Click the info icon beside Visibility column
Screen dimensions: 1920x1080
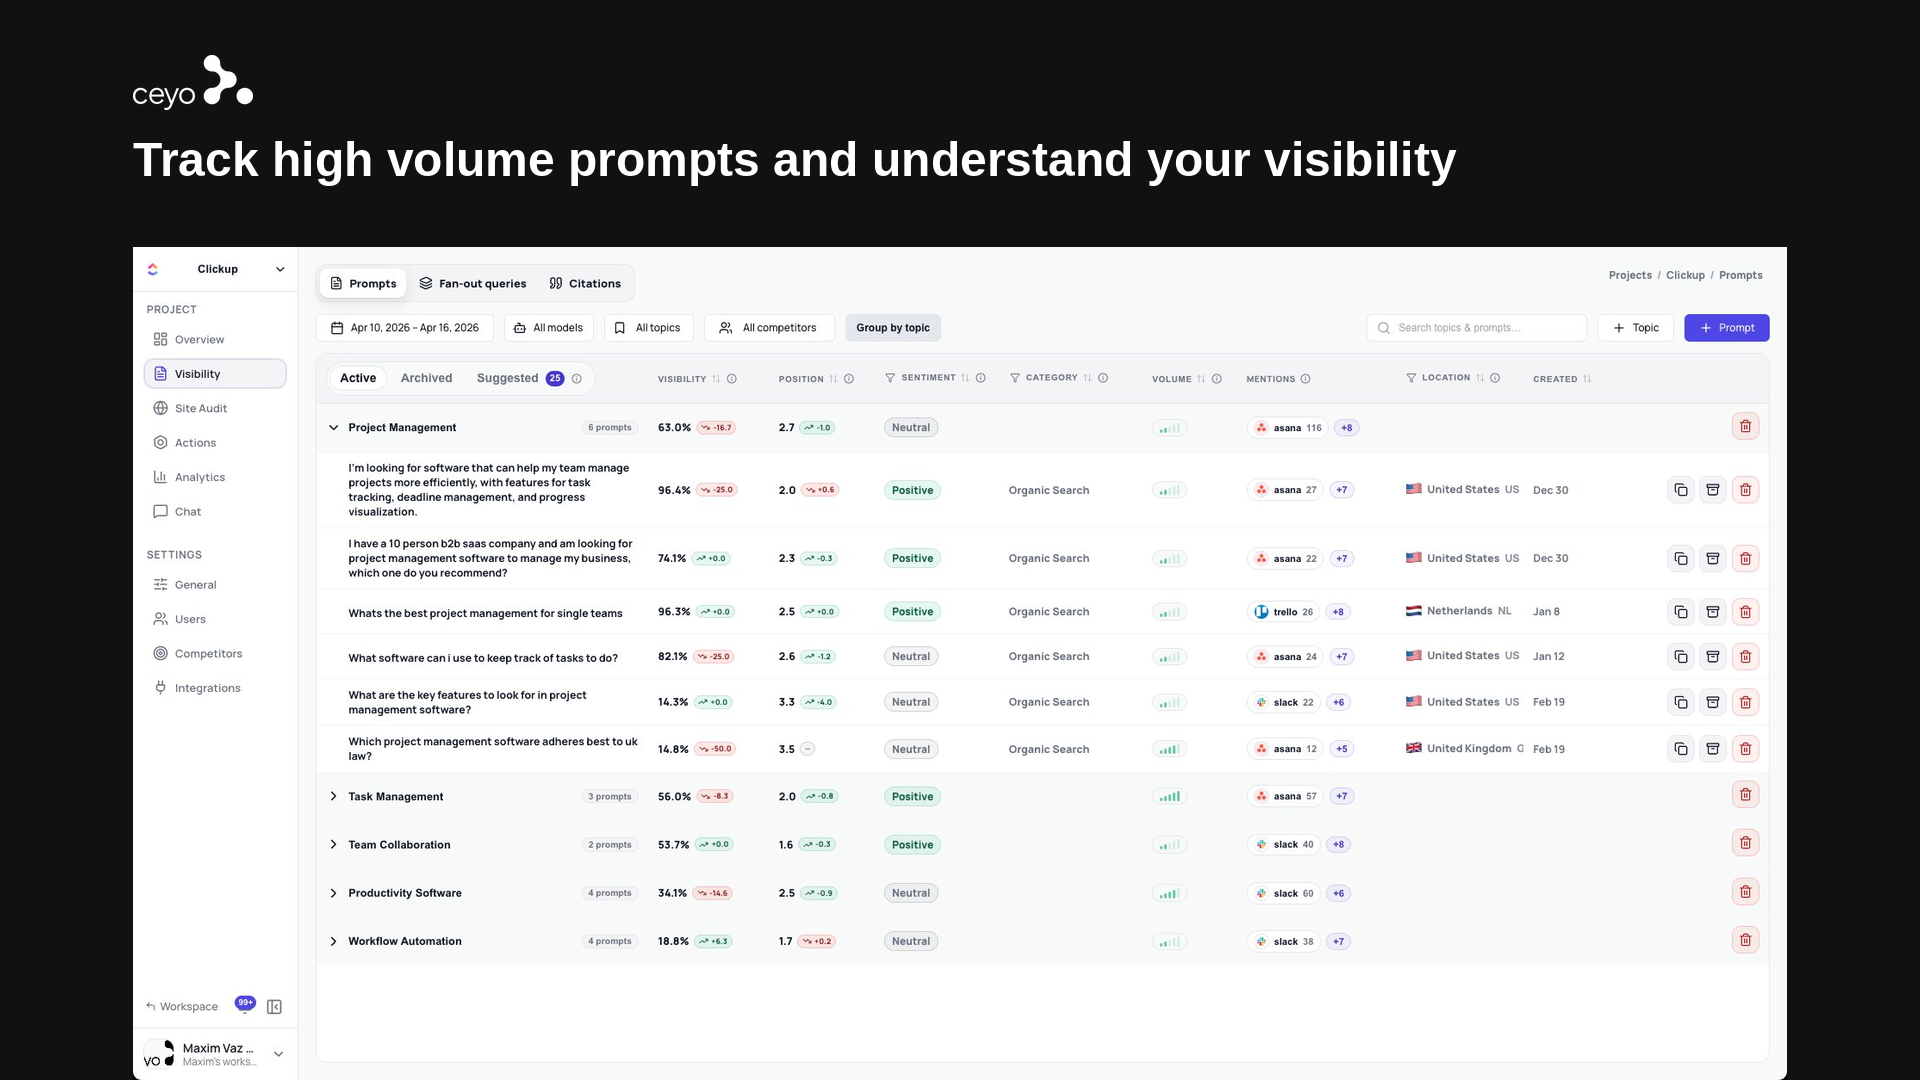732,379
